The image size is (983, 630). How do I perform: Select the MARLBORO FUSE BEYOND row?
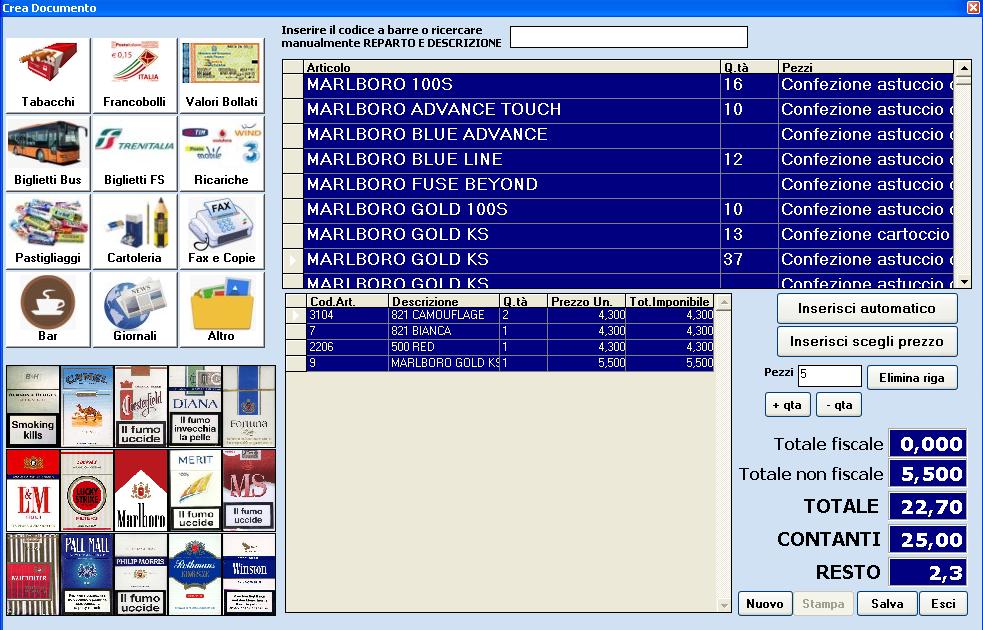tap(618, 185)
